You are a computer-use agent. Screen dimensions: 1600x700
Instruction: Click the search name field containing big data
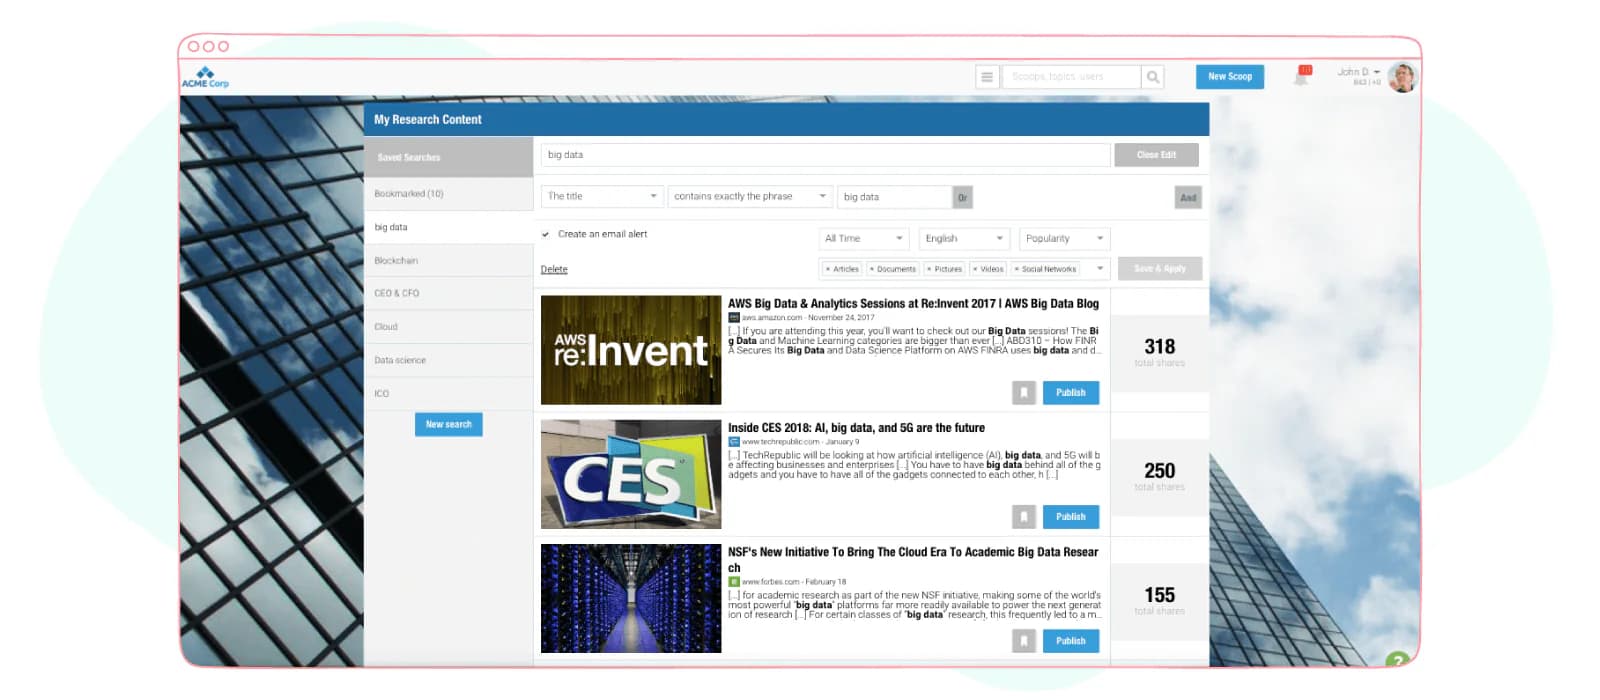click(826, 155)
